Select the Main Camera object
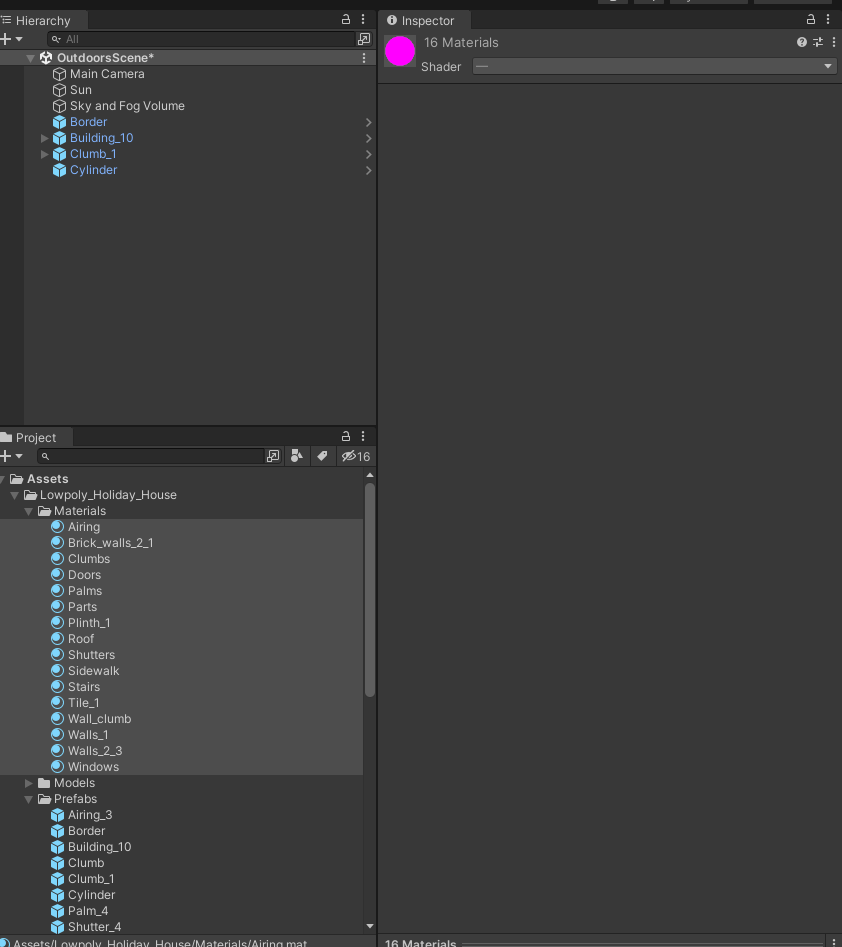 [x=106, y=74]
